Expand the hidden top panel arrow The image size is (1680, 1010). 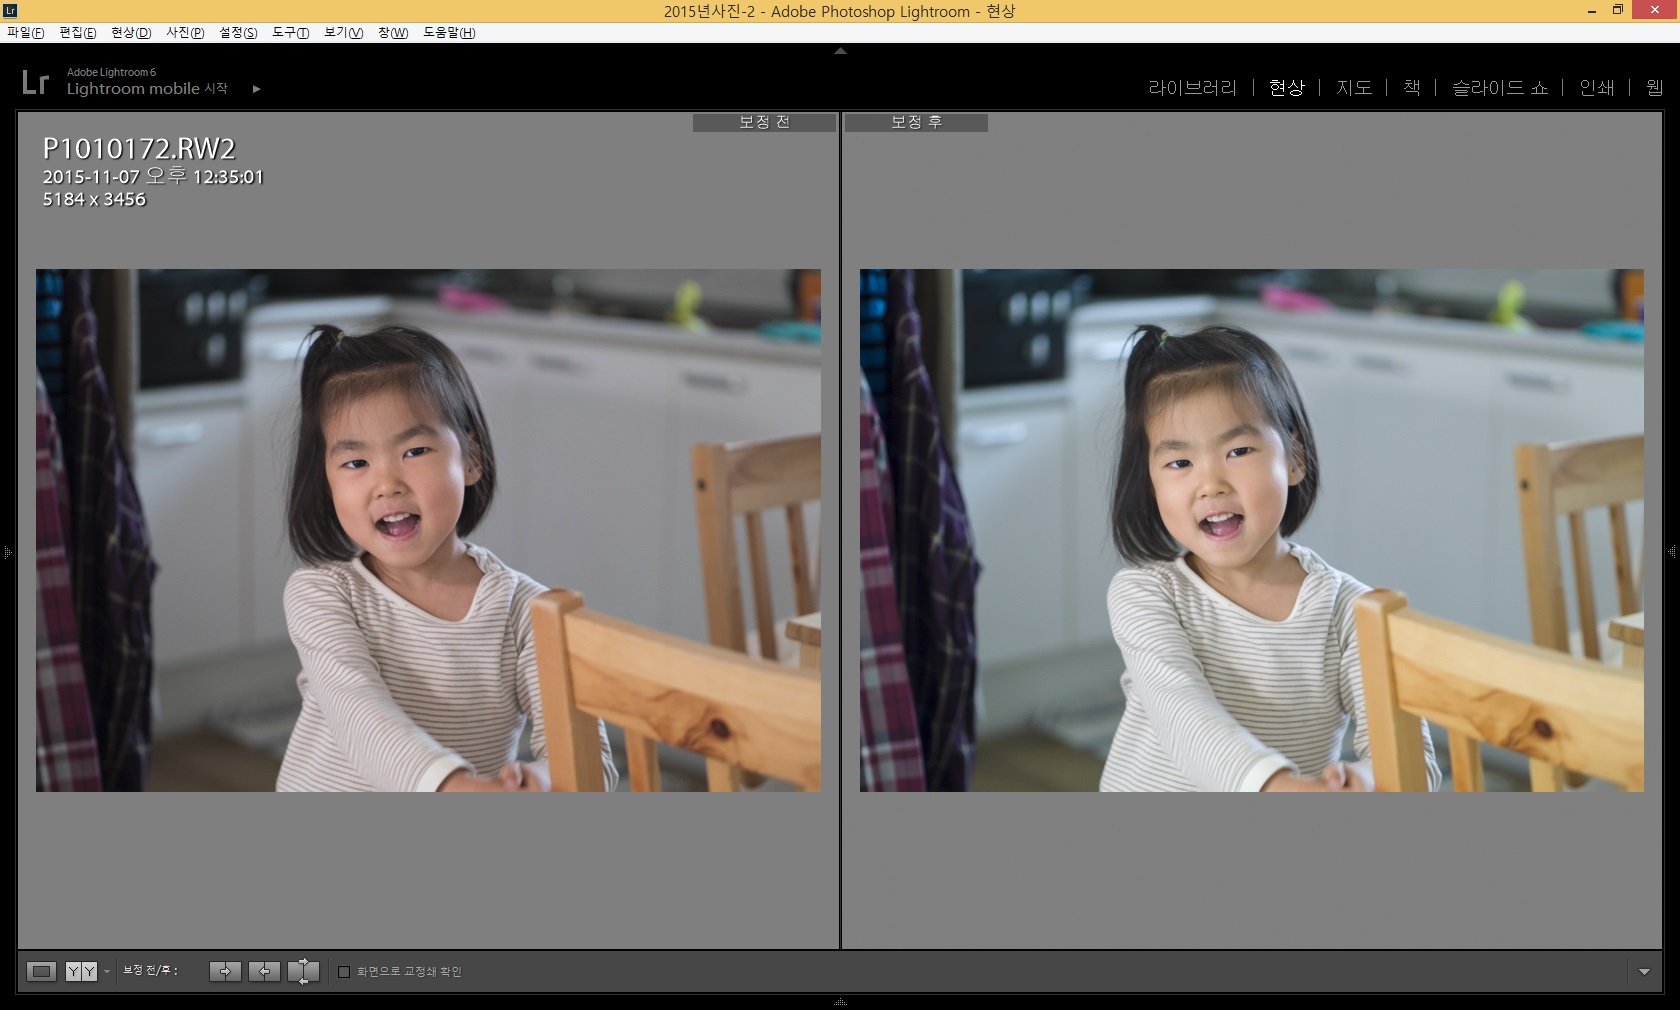coord(840,50)
